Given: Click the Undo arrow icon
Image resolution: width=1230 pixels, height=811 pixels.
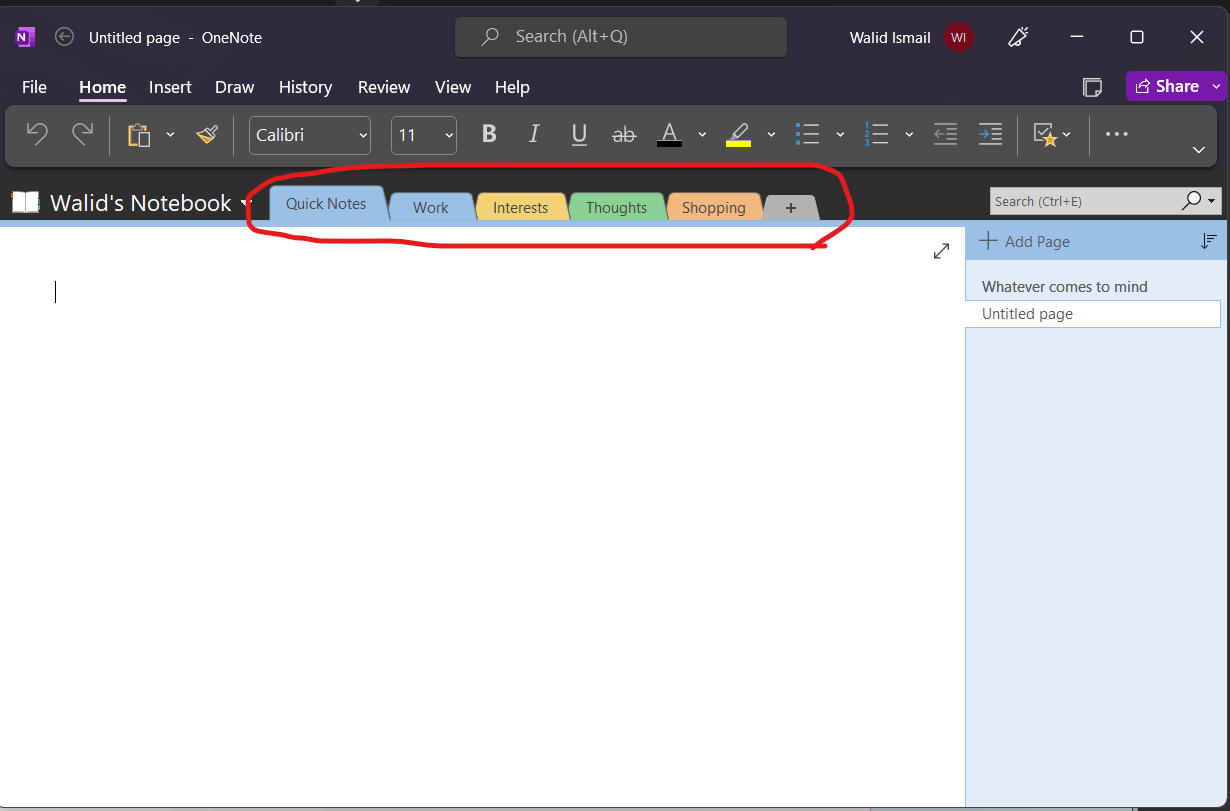Looking at the screenshot, I should point(37,134).
